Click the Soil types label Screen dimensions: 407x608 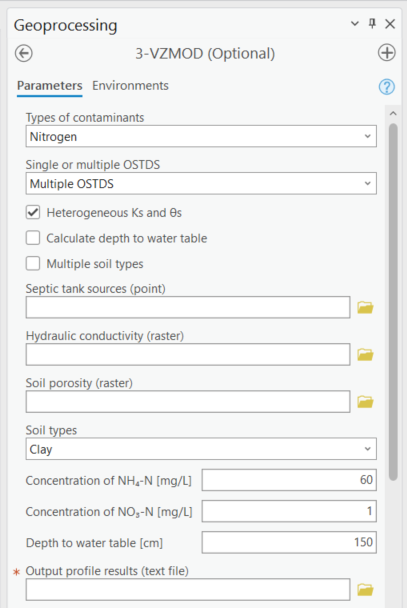pyautogui.click(x=51, y=430)
